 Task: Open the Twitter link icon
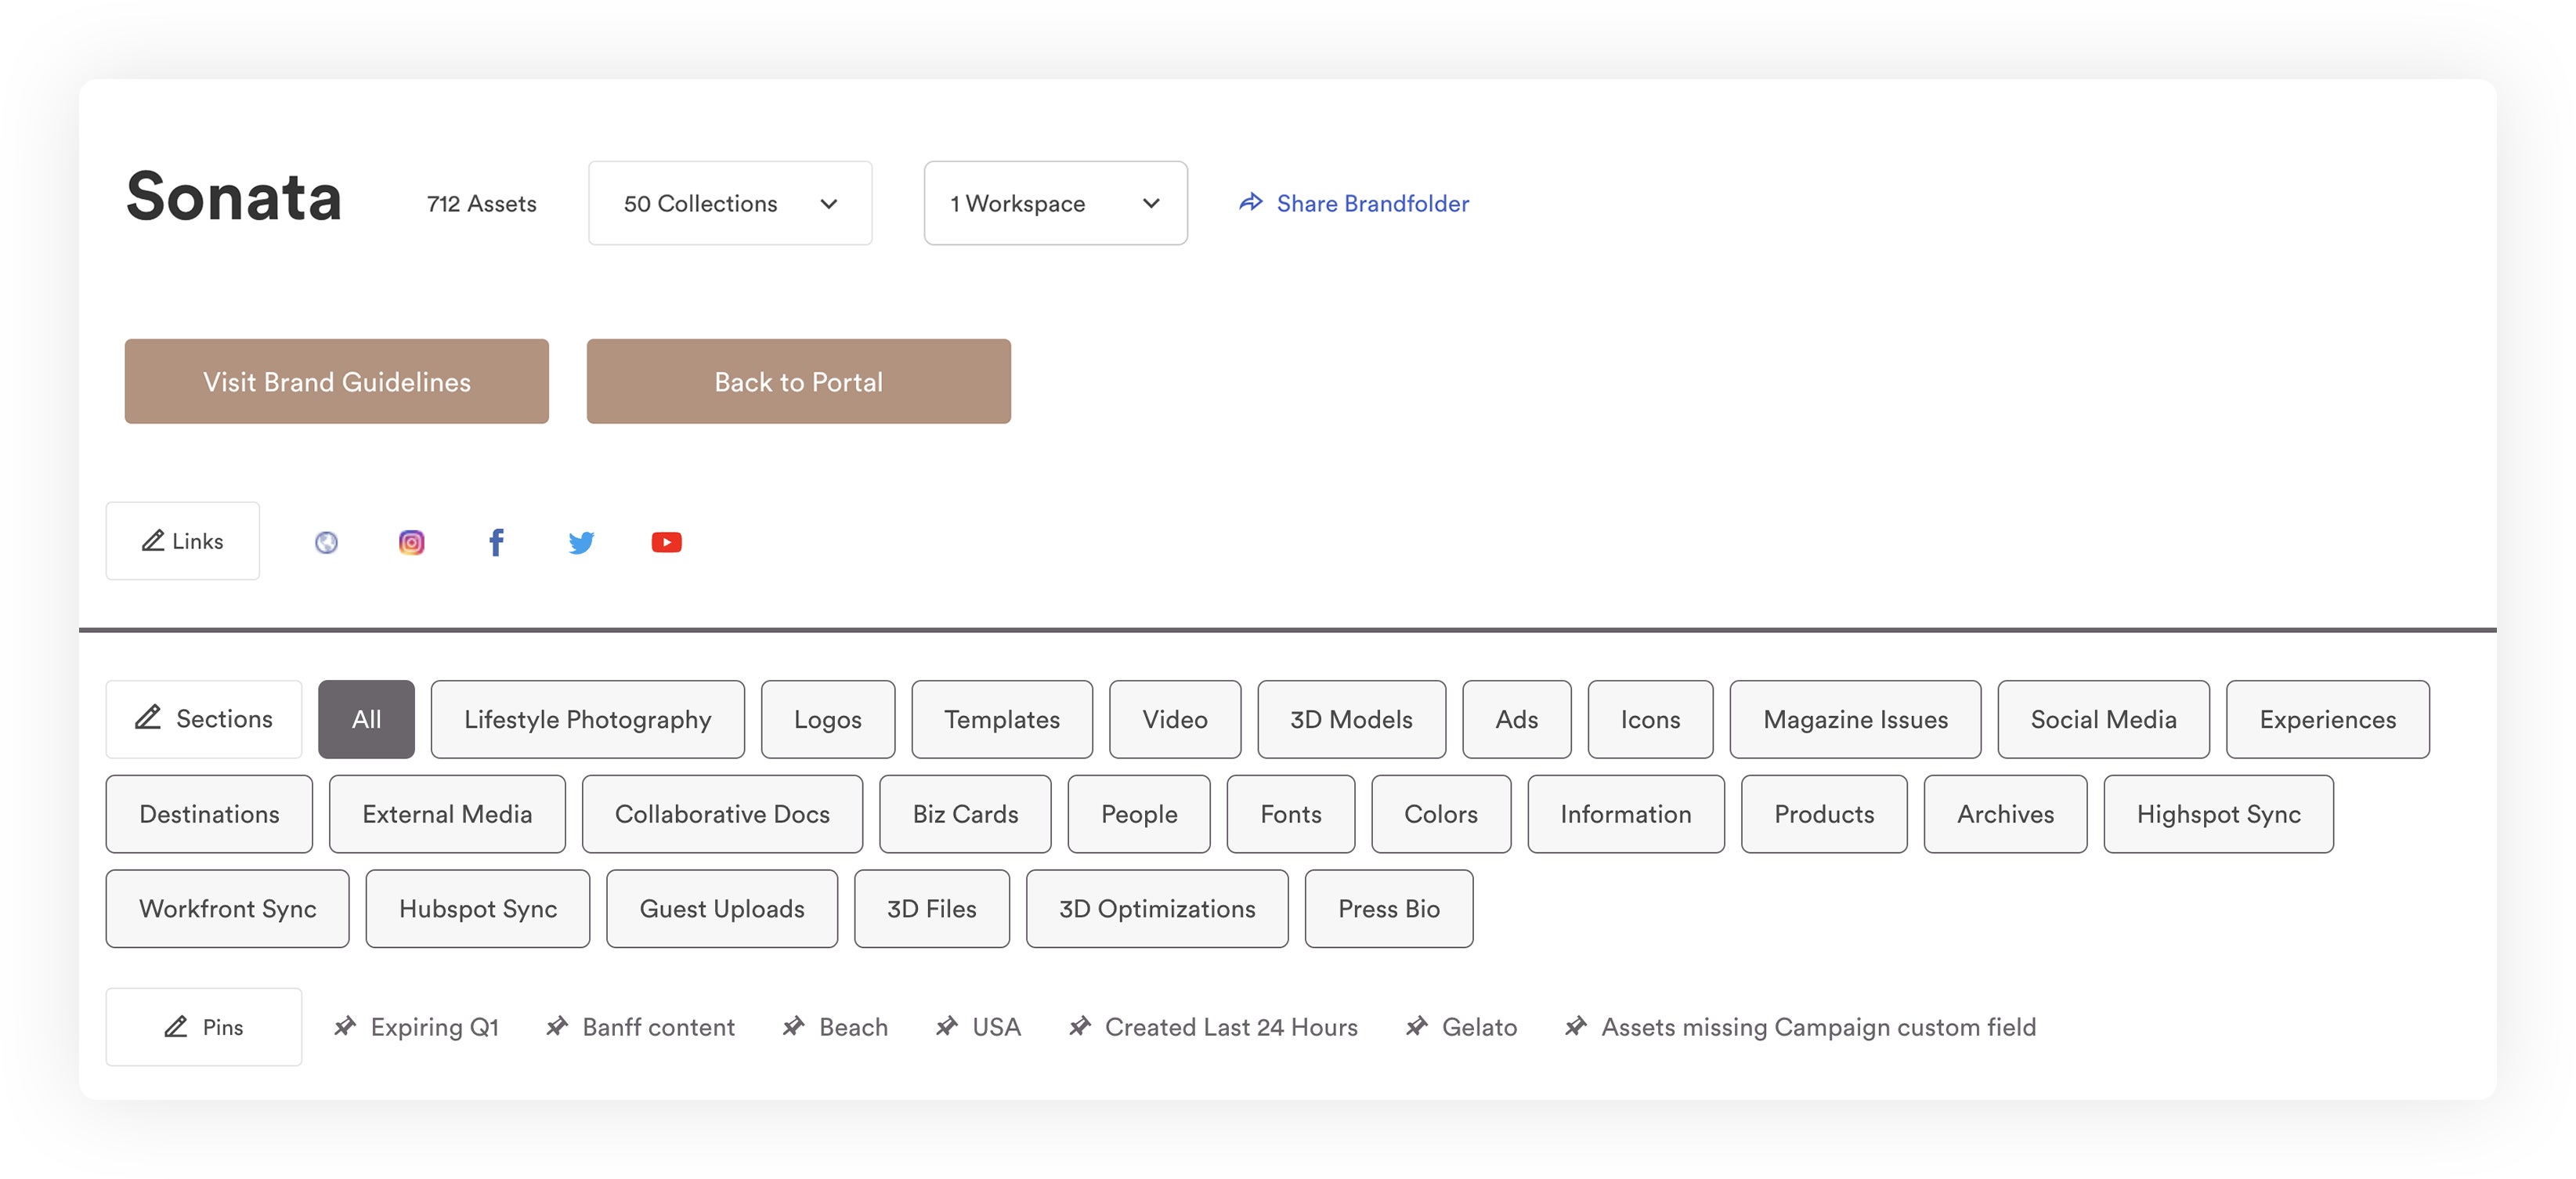[x=581, y=542]
